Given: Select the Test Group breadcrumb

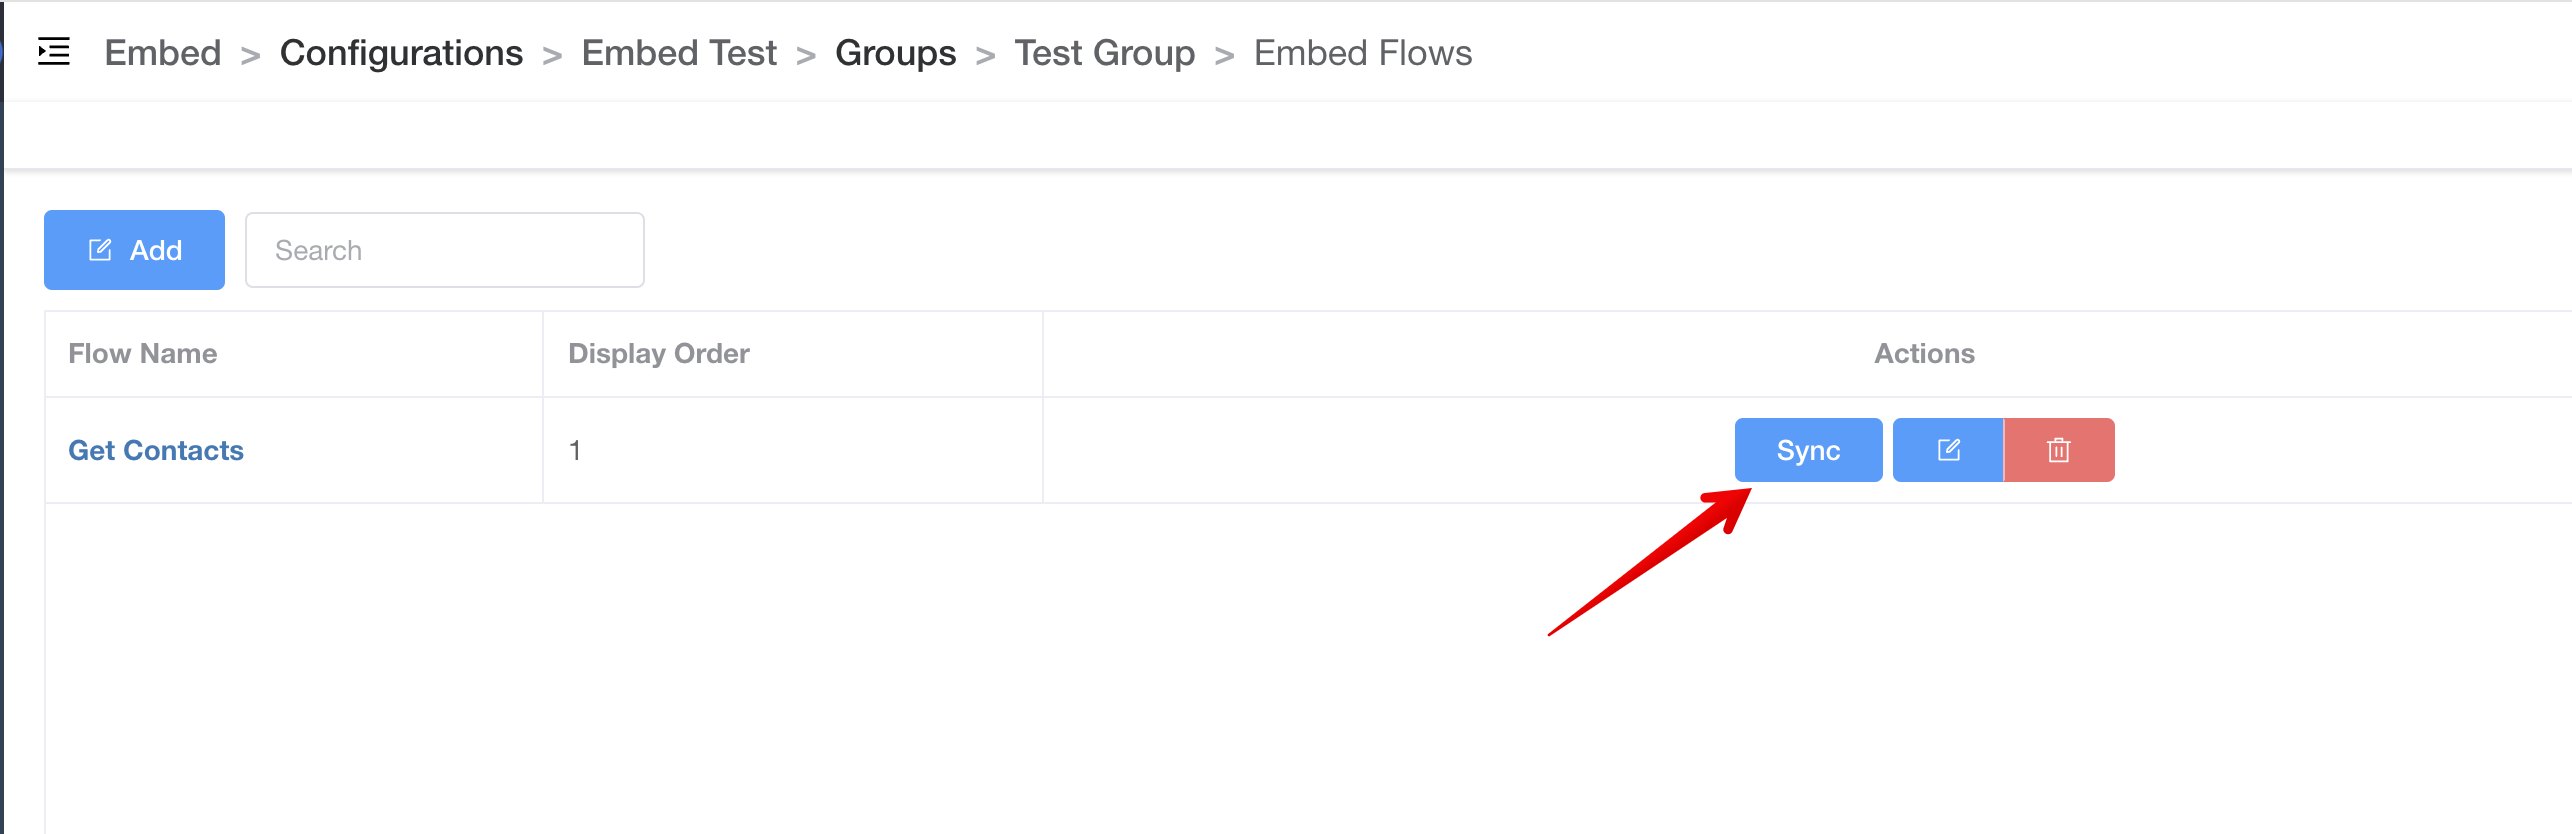Looking at the screenshot, I should (x=1104, y=53).
